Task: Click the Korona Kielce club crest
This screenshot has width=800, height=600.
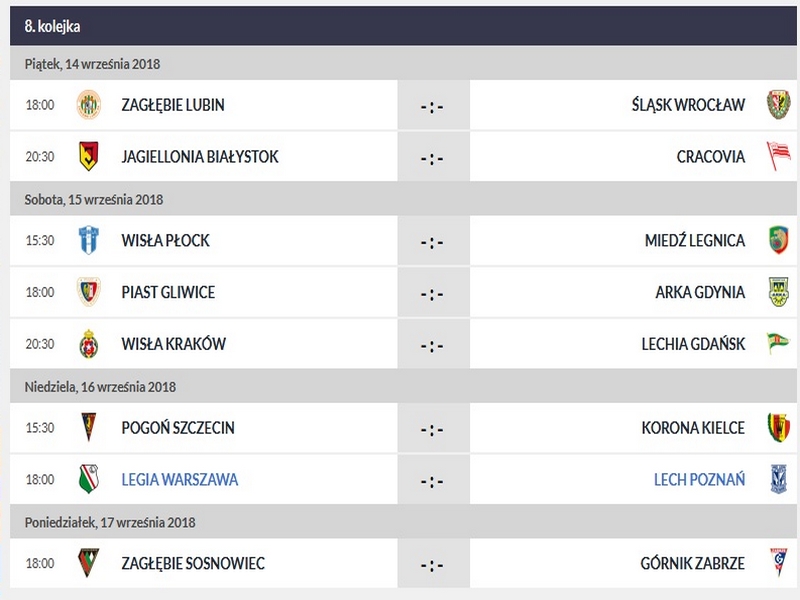Action: tap(778, 428)
